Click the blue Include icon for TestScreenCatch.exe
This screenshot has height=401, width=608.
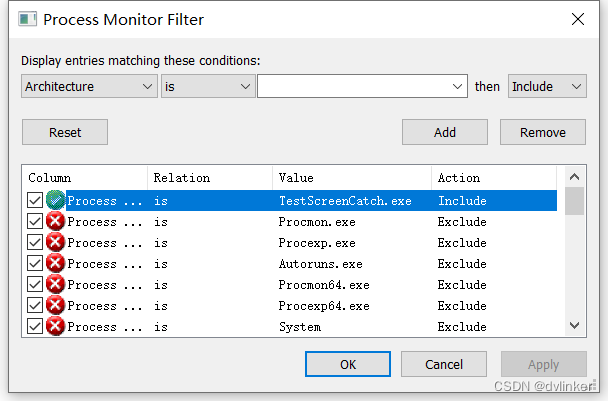pos(55,200)
